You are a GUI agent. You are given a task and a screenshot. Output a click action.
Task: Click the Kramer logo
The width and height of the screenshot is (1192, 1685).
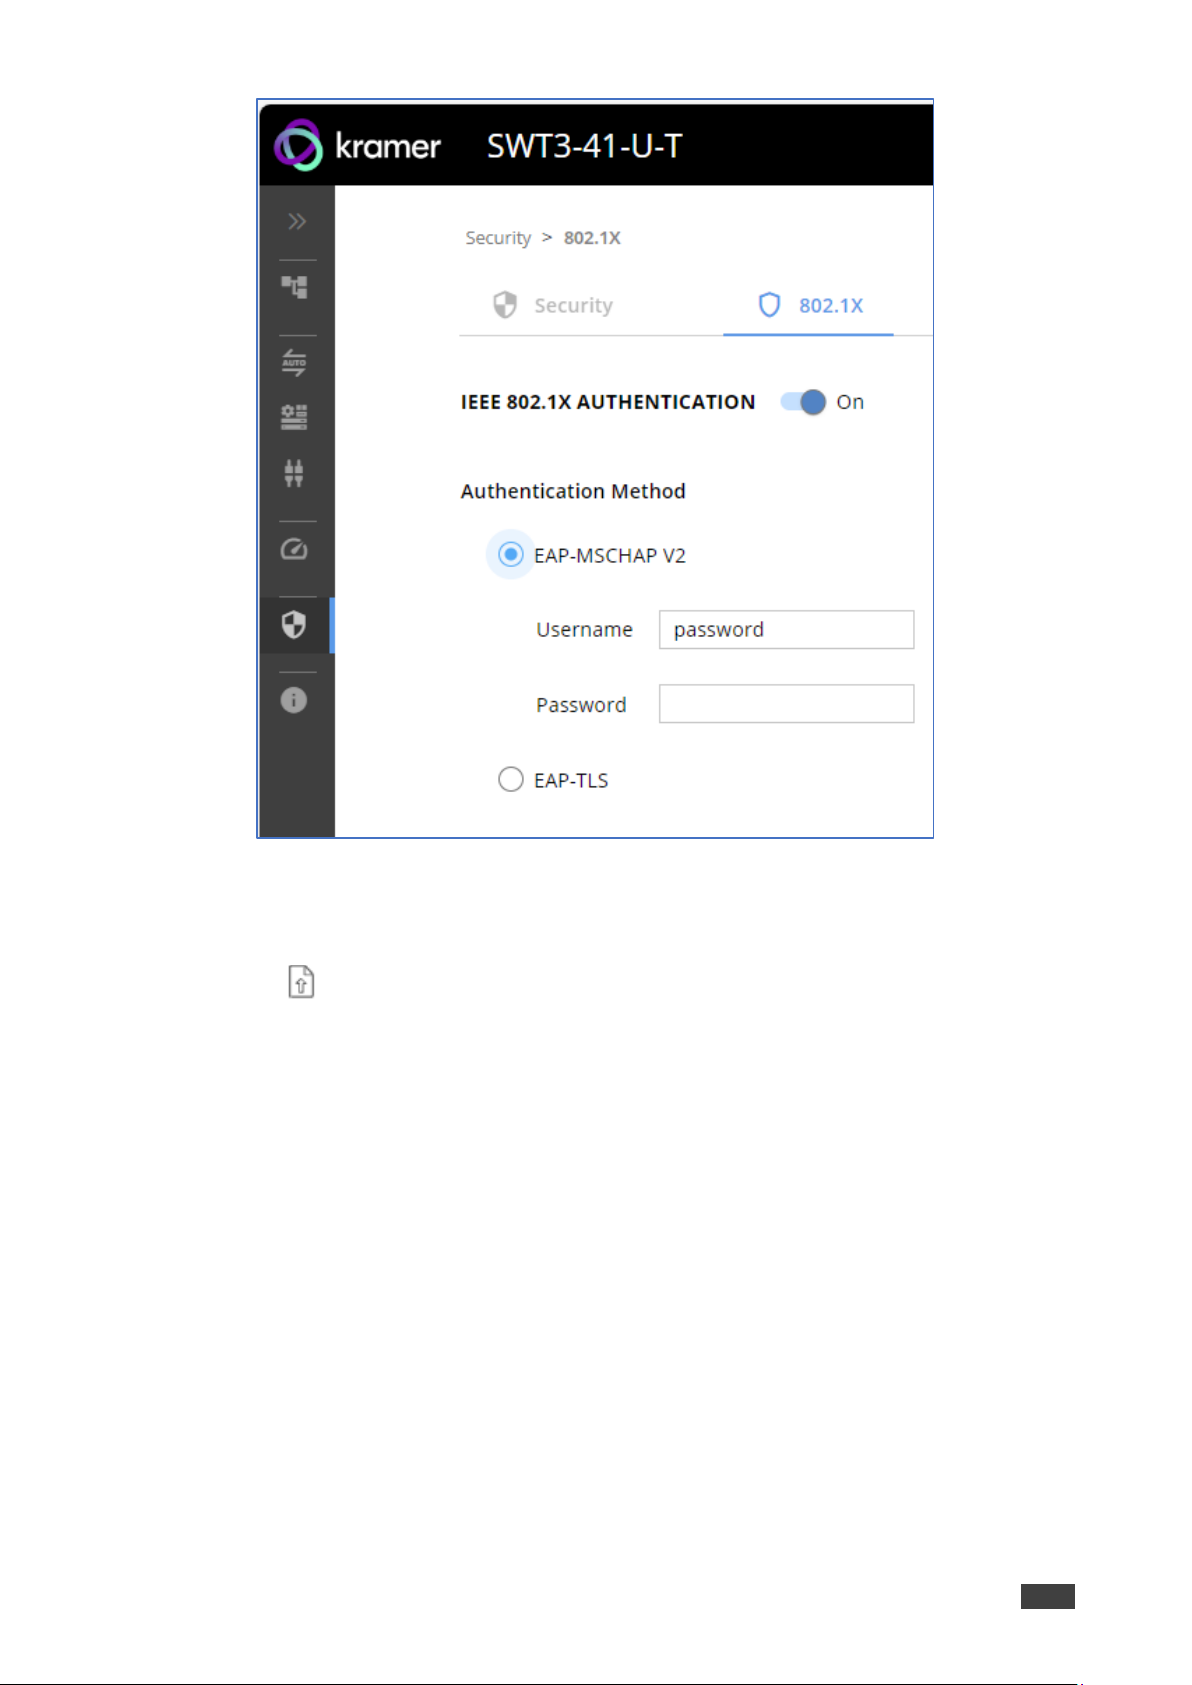tap(358, 146)
